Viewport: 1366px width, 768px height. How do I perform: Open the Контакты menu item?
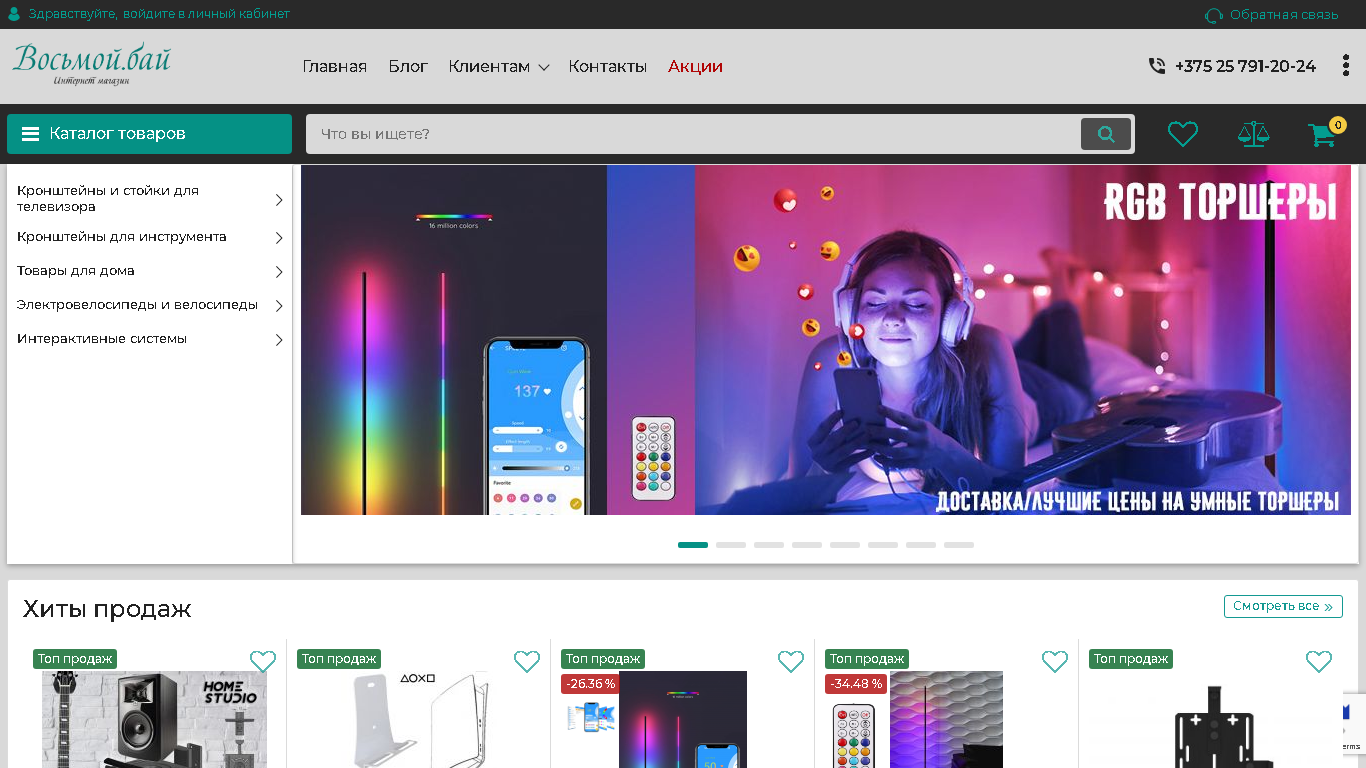[608, 66]
